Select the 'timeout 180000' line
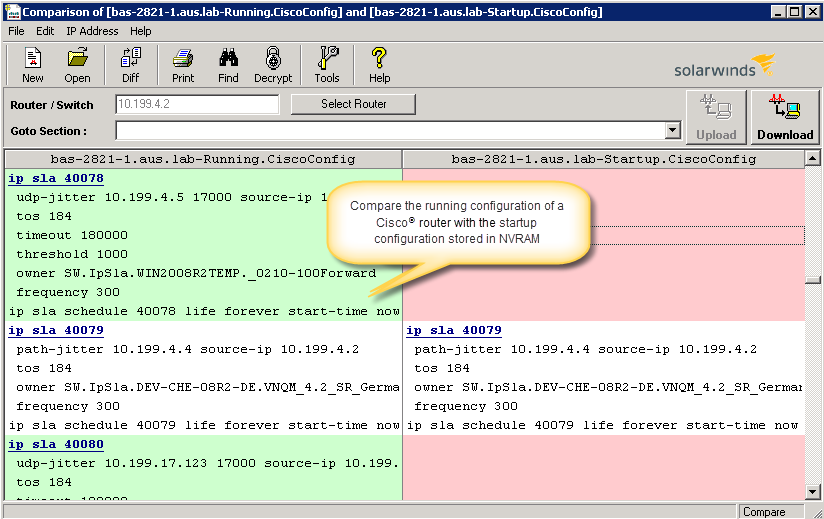This screenshot has width=824, height=519. tap(72, 235)
